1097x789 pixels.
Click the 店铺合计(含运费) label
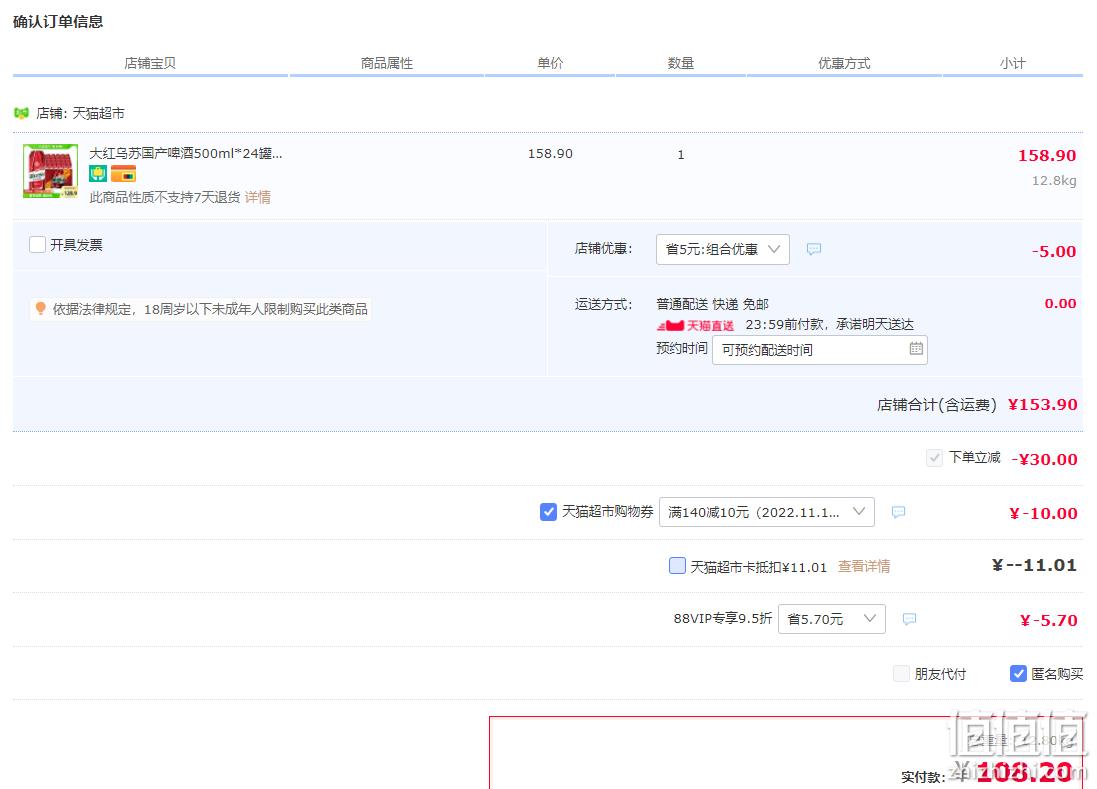pyautogui.click(x=937, y=405)
